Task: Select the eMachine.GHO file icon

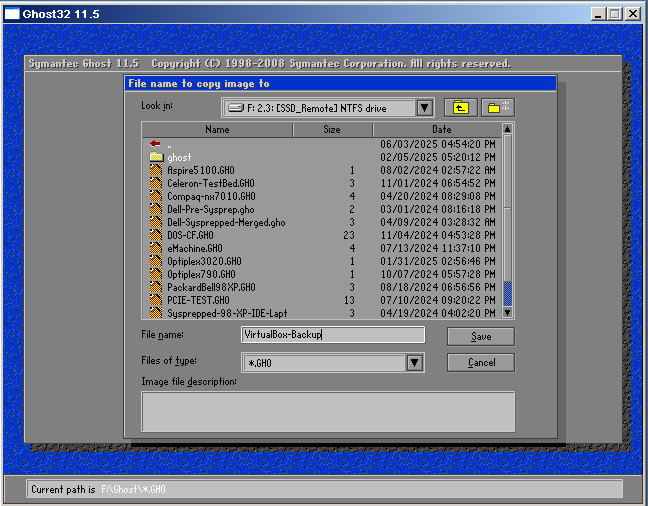Action: click(156, 248)
